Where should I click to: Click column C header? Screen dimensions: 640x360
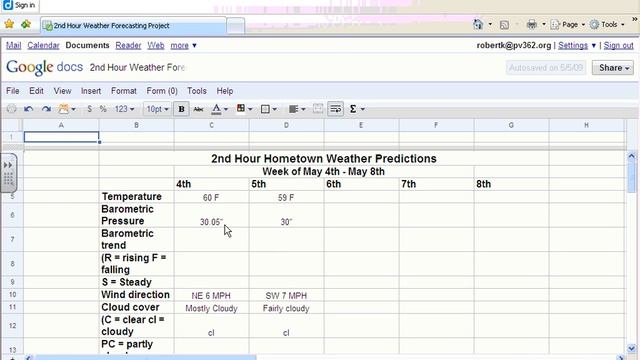point(211,125)
